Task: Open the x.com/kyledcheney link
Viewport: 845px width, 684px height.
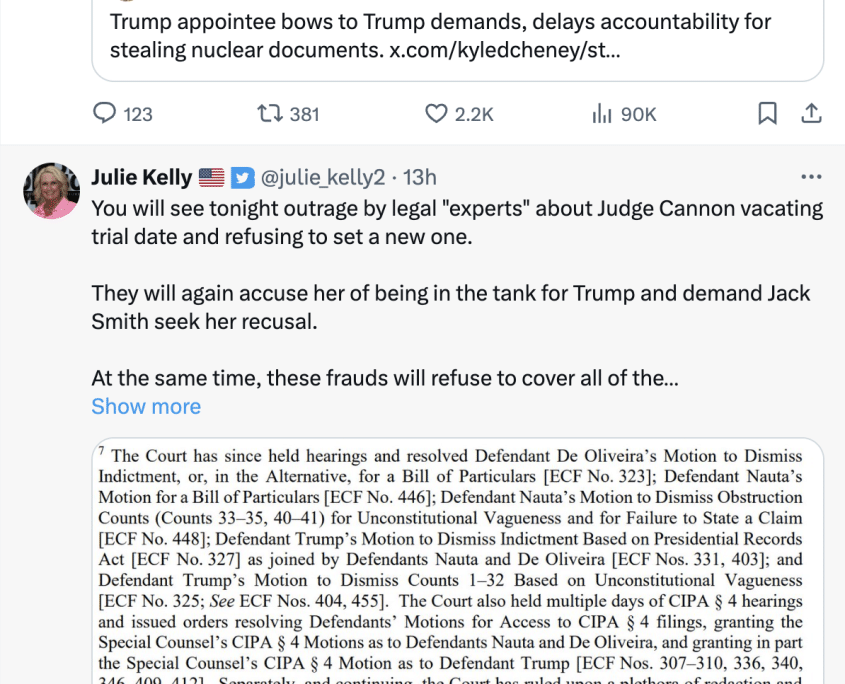Action: 504,50
